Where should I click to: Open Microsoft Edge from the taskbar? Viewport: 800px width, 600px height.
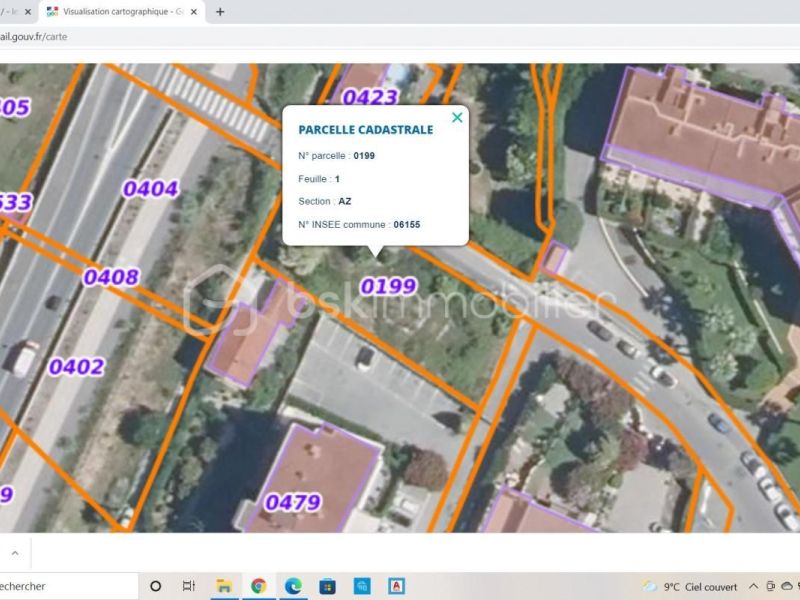click(293, 586)
